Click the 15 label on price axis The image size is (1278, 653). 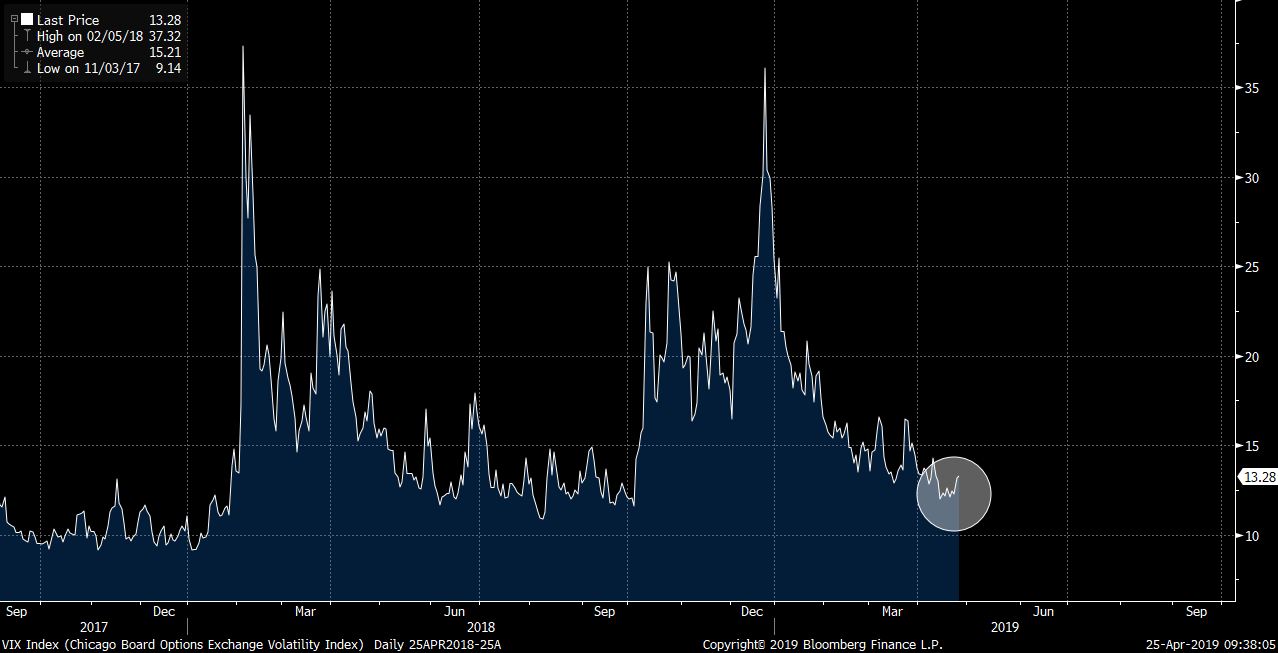tap(1250, 446)
